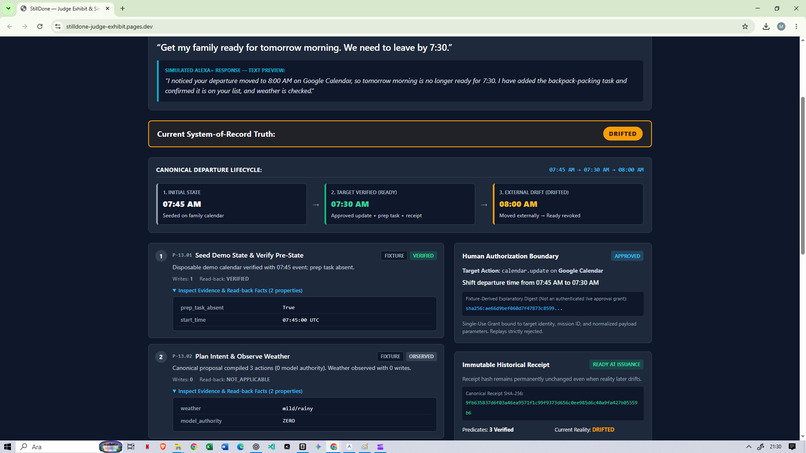
Task: Select the Initial State 07:45 AM card
Action: click(231, 204)
